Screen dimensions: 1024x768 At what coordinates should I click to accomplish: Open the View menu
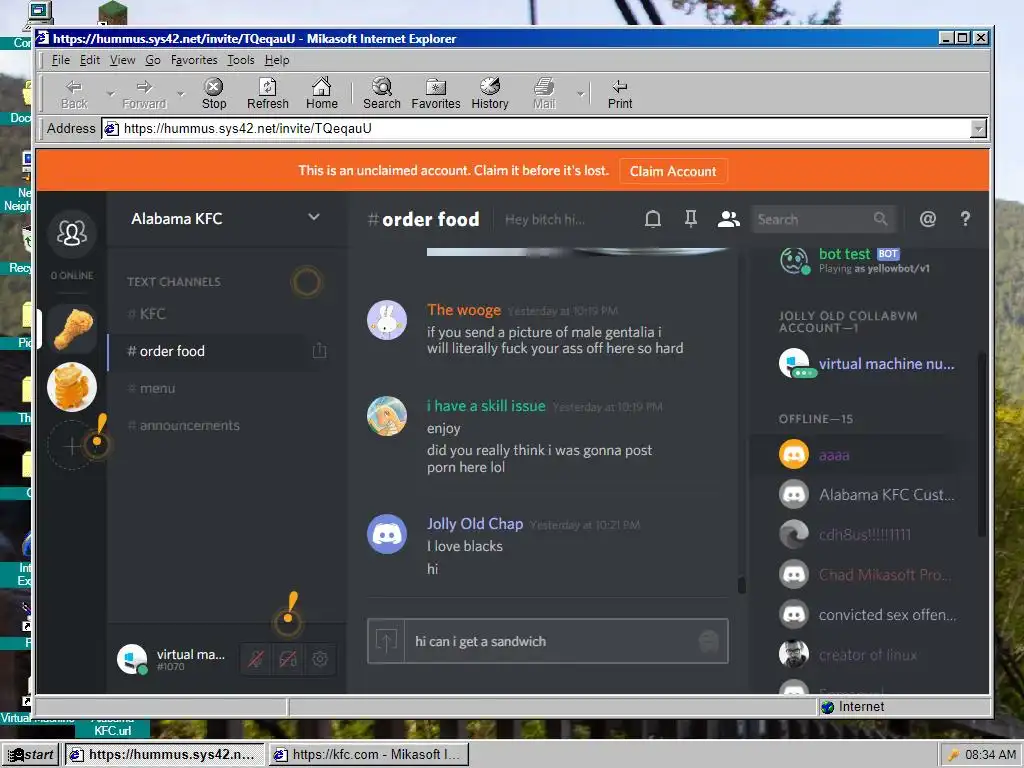point(122,60)
